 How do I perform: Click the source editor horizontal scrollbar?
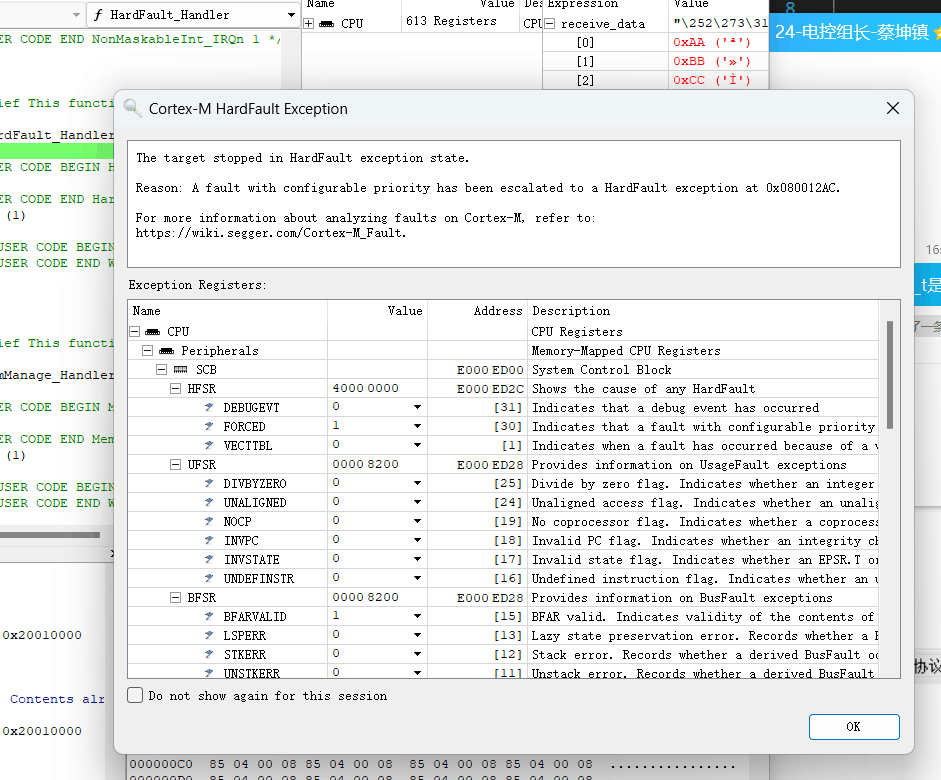coord(50,535)
